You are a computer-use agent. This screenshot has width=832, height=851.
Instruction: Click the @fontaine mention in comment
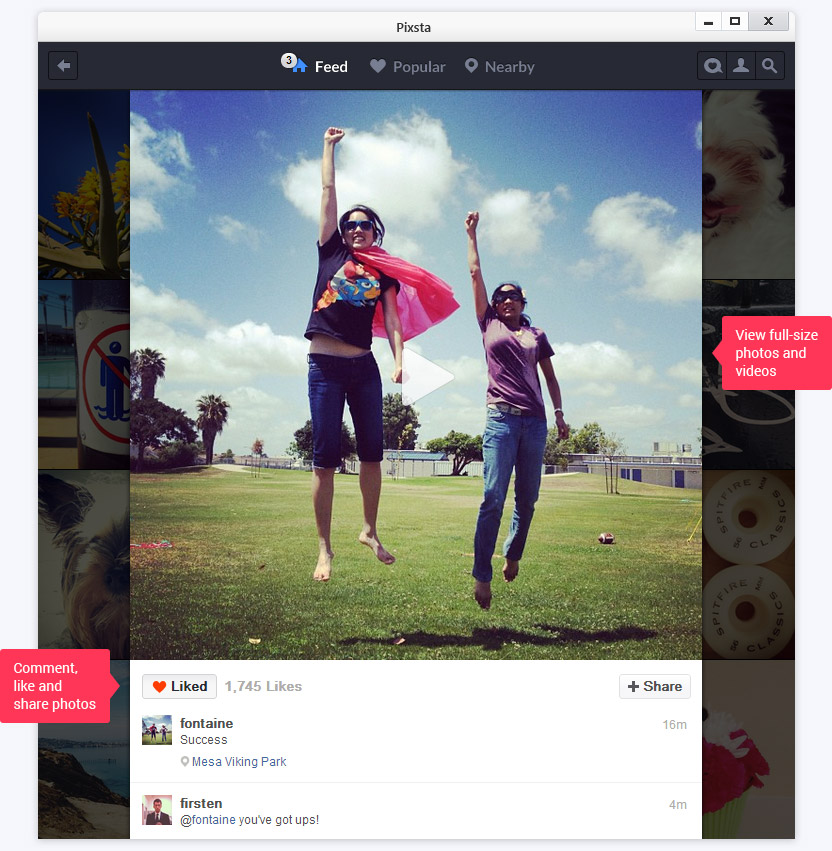pyautogui.click(x=208, y=820)
